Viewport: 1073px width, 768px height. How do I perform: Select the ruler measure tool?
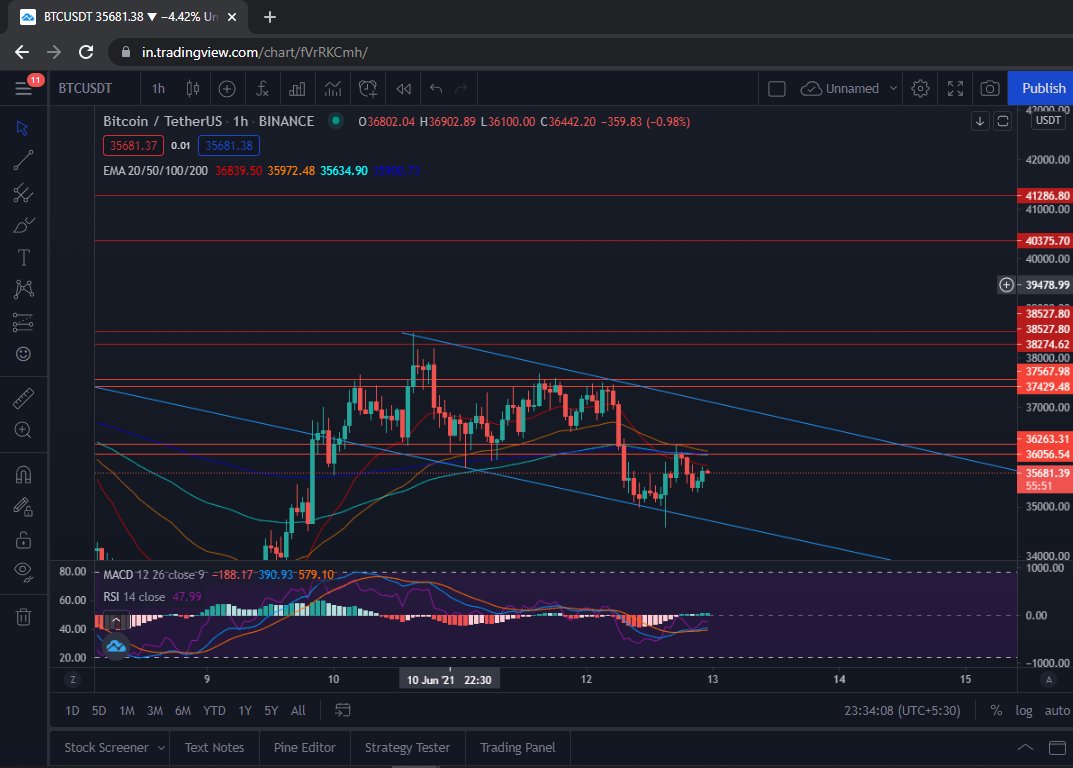23,398
